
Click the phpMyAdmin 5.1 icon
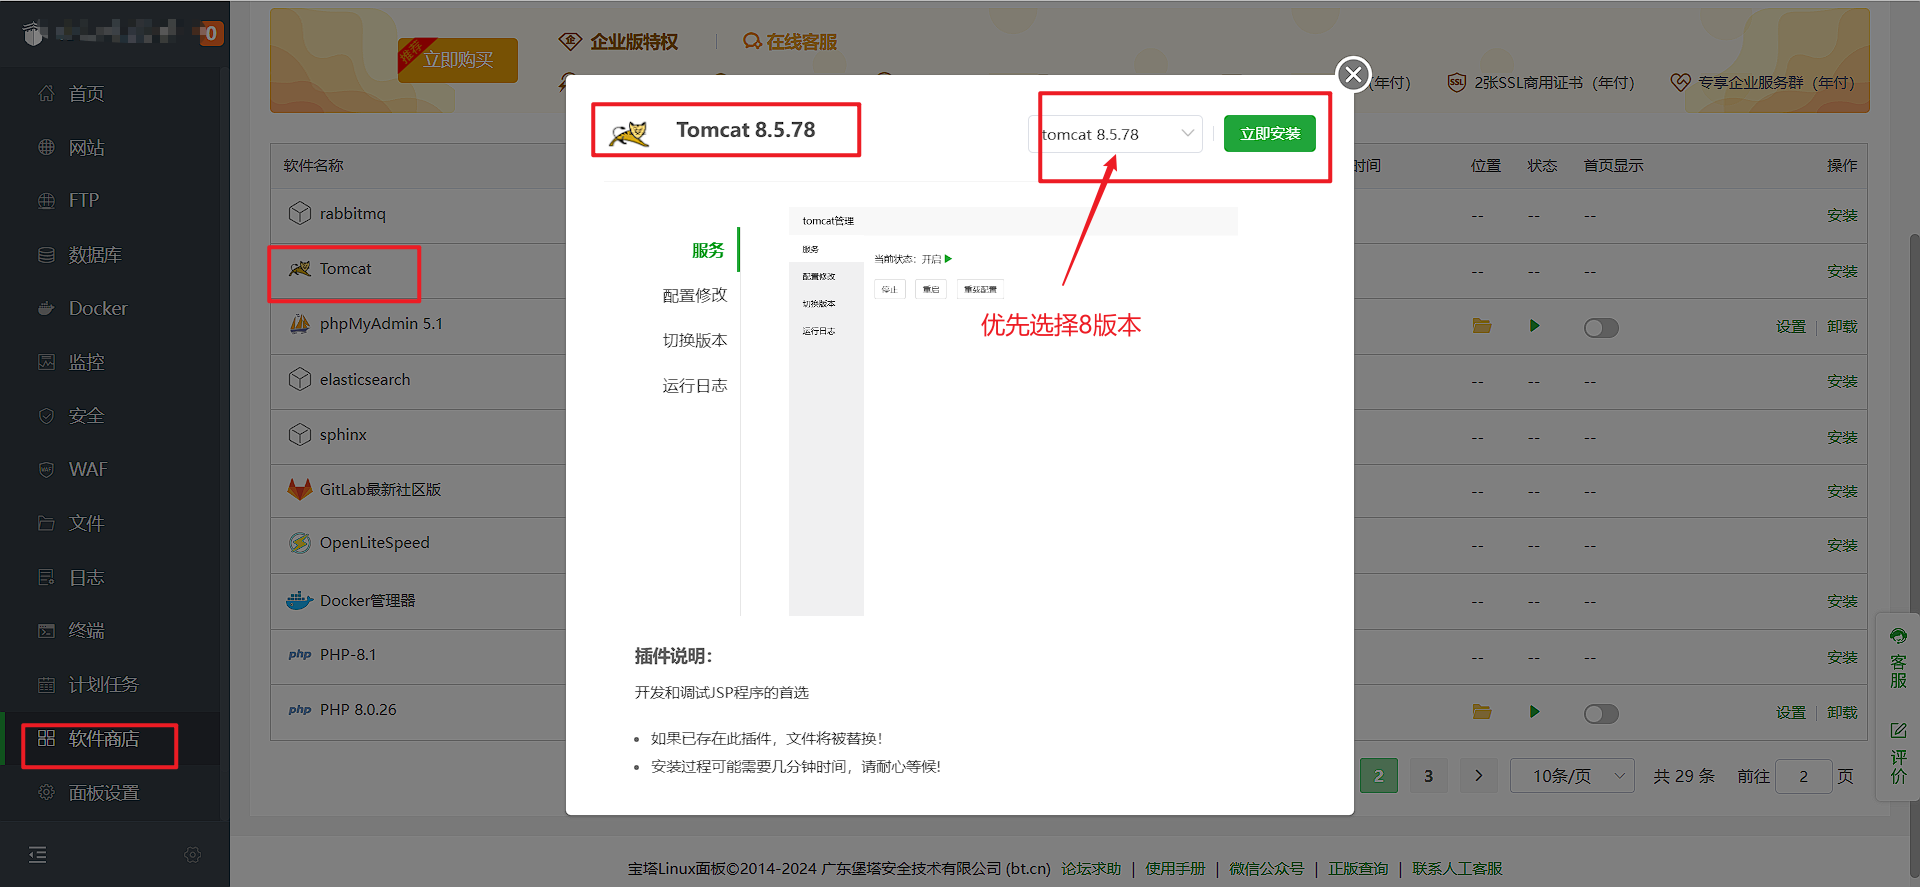pos(300,323)
